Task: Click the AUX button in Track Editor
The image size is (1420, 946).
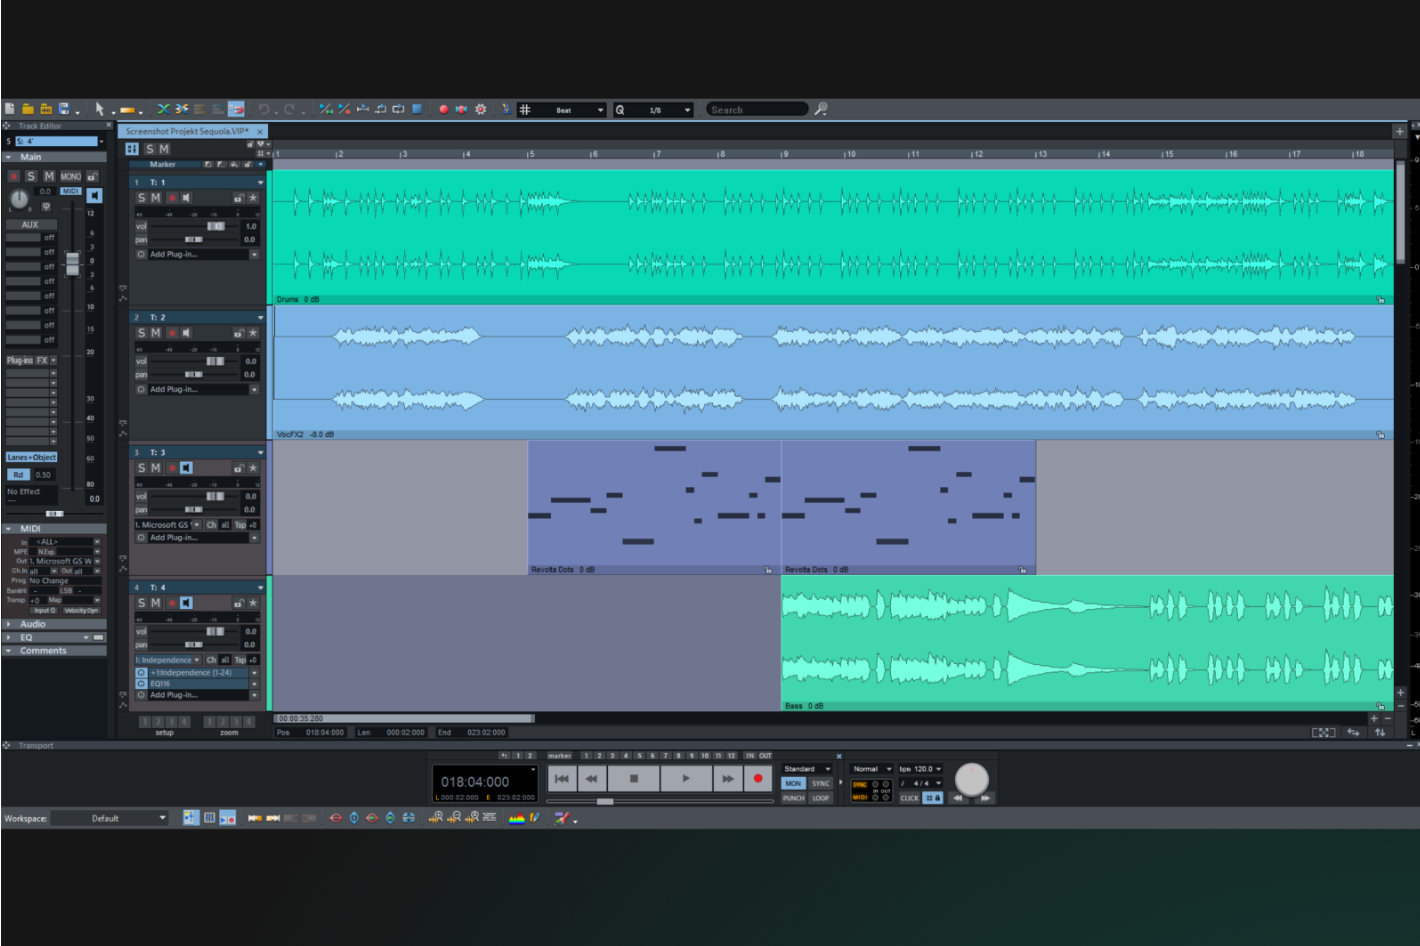Action: pyautogui.click(x=30, y=224)
